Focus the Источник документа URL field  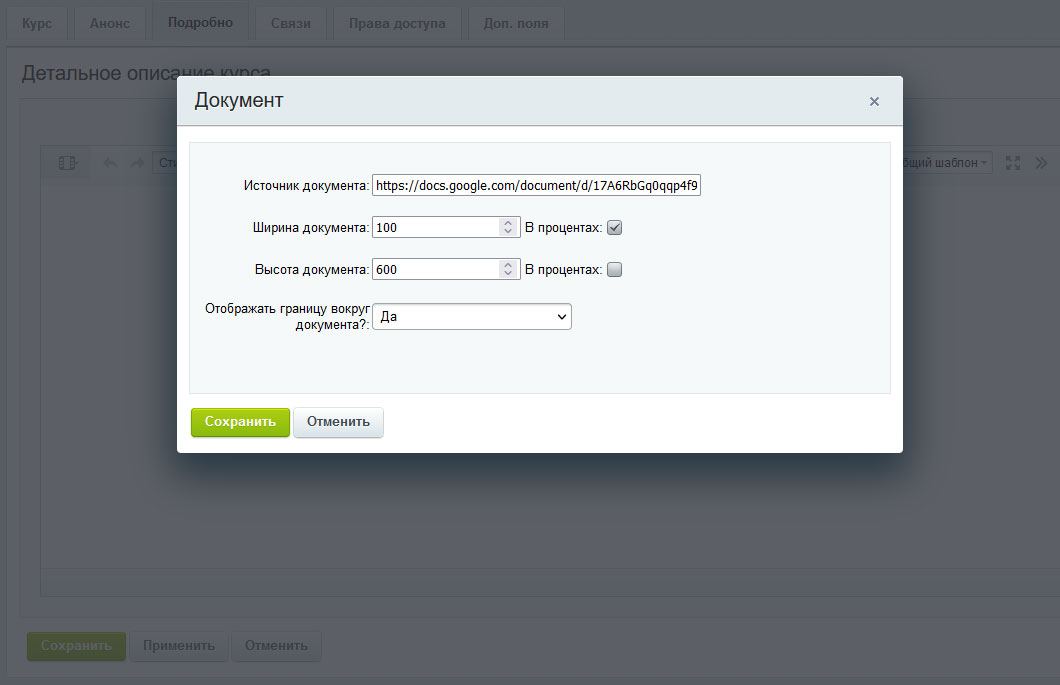[536, 185]
